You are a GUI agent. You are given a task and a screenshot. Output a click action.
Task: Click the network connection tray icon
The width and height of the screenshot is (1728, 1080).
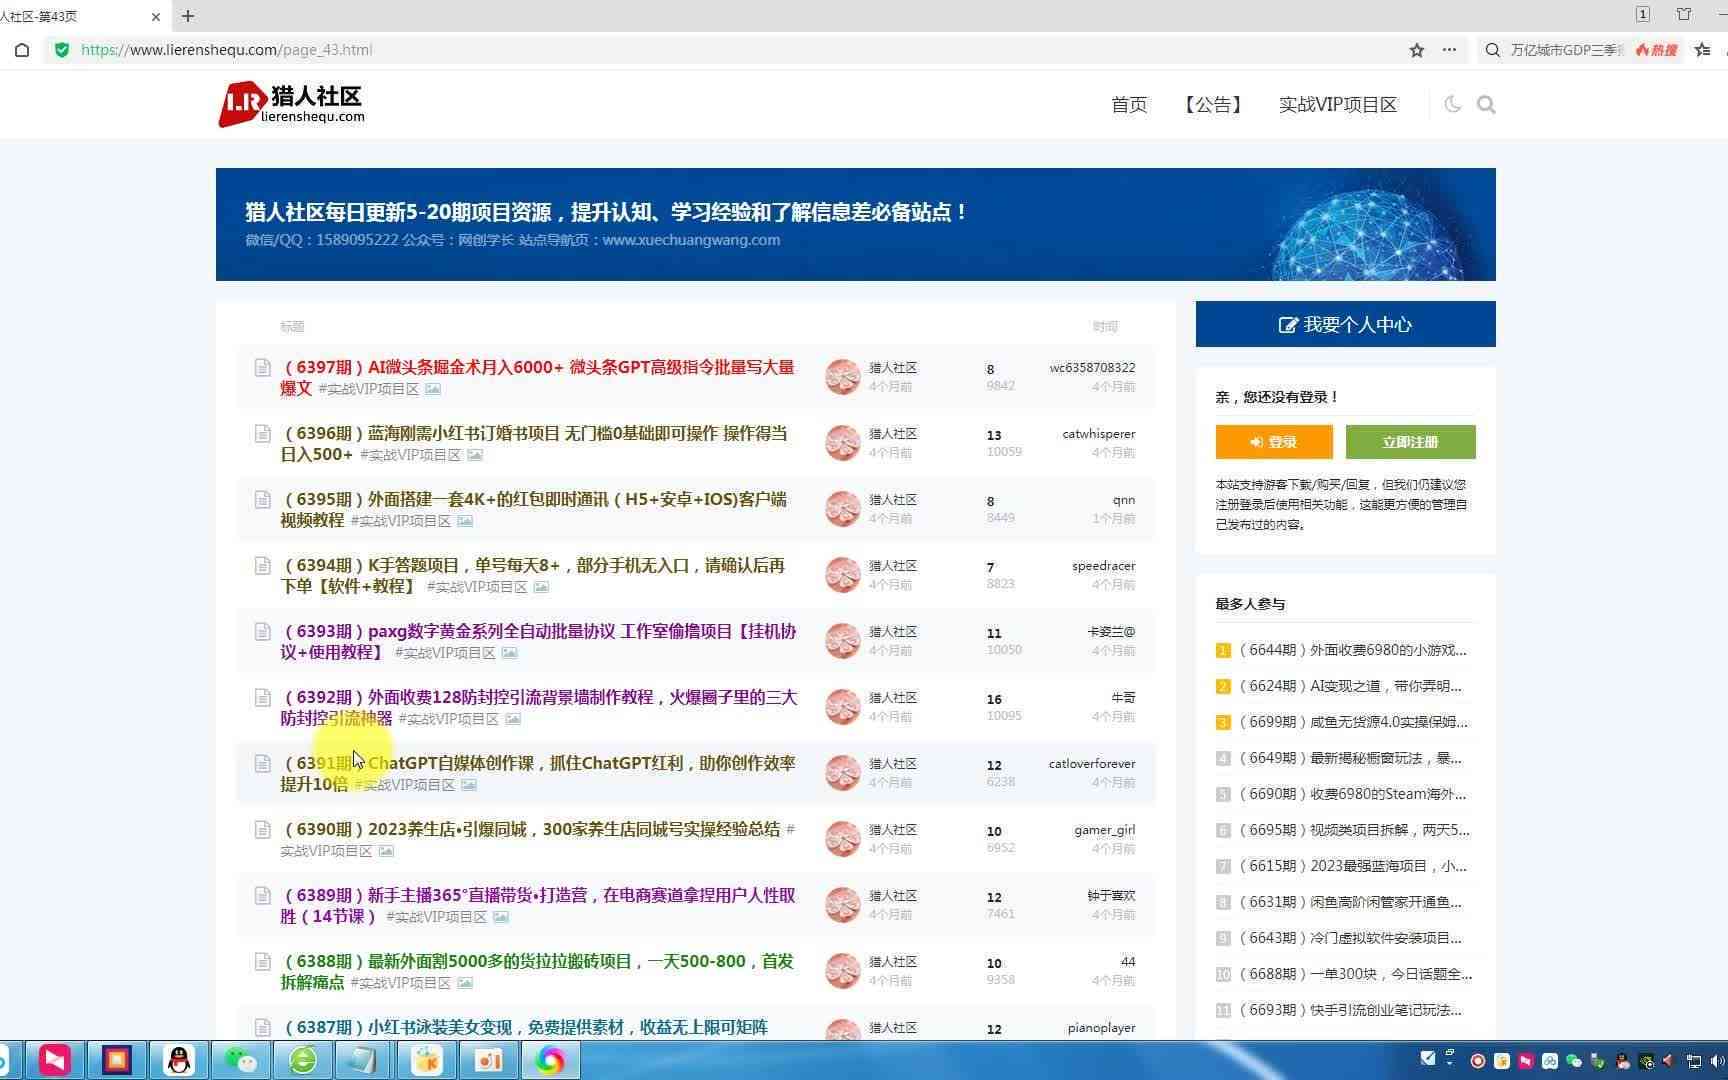click(x=1693, y=1060)
